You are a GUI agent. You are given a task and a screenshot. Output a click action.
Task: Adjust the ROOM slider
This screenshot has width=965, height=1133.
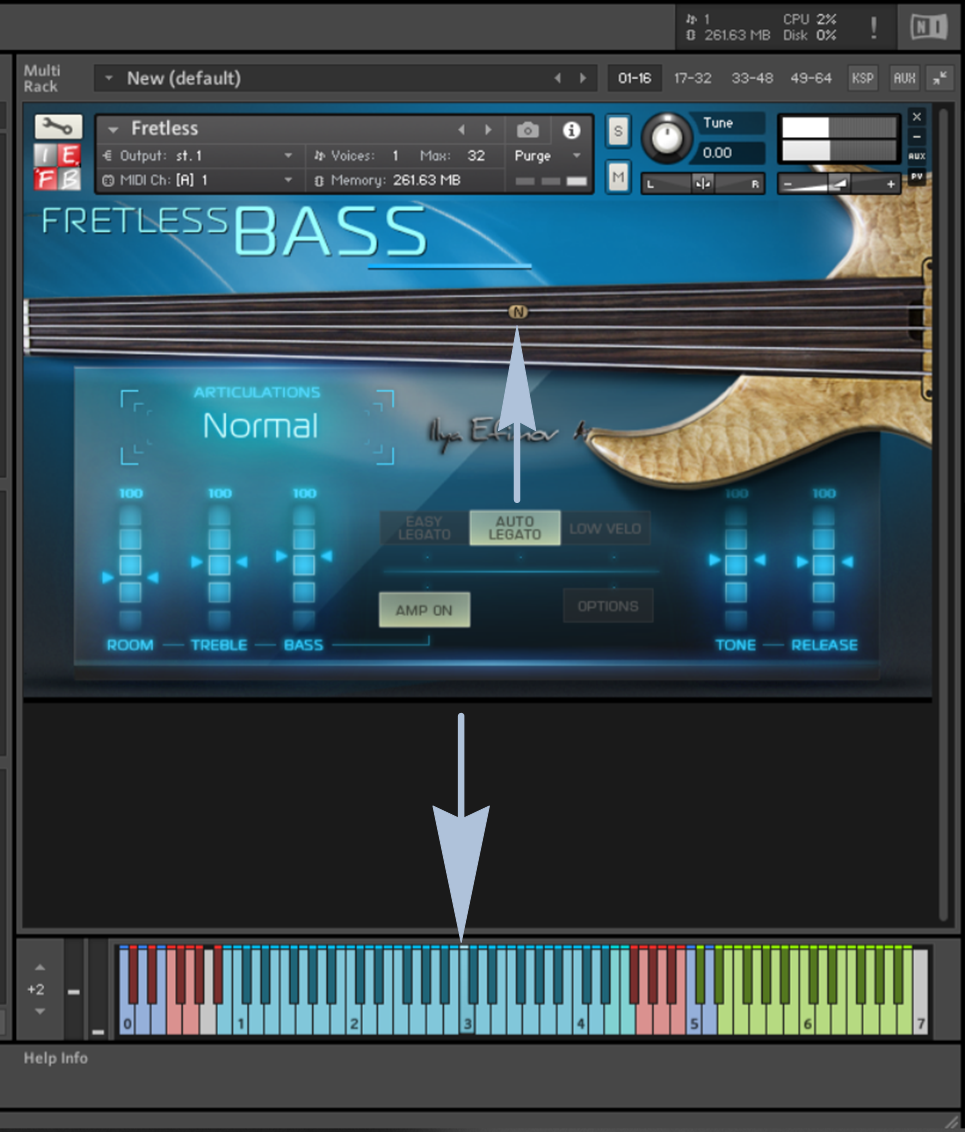[130, 569]
